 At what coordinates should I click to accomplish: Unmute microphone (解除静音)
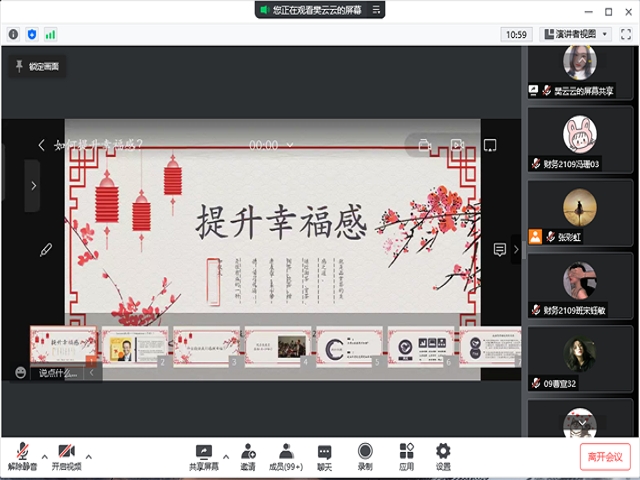point(22,456)
